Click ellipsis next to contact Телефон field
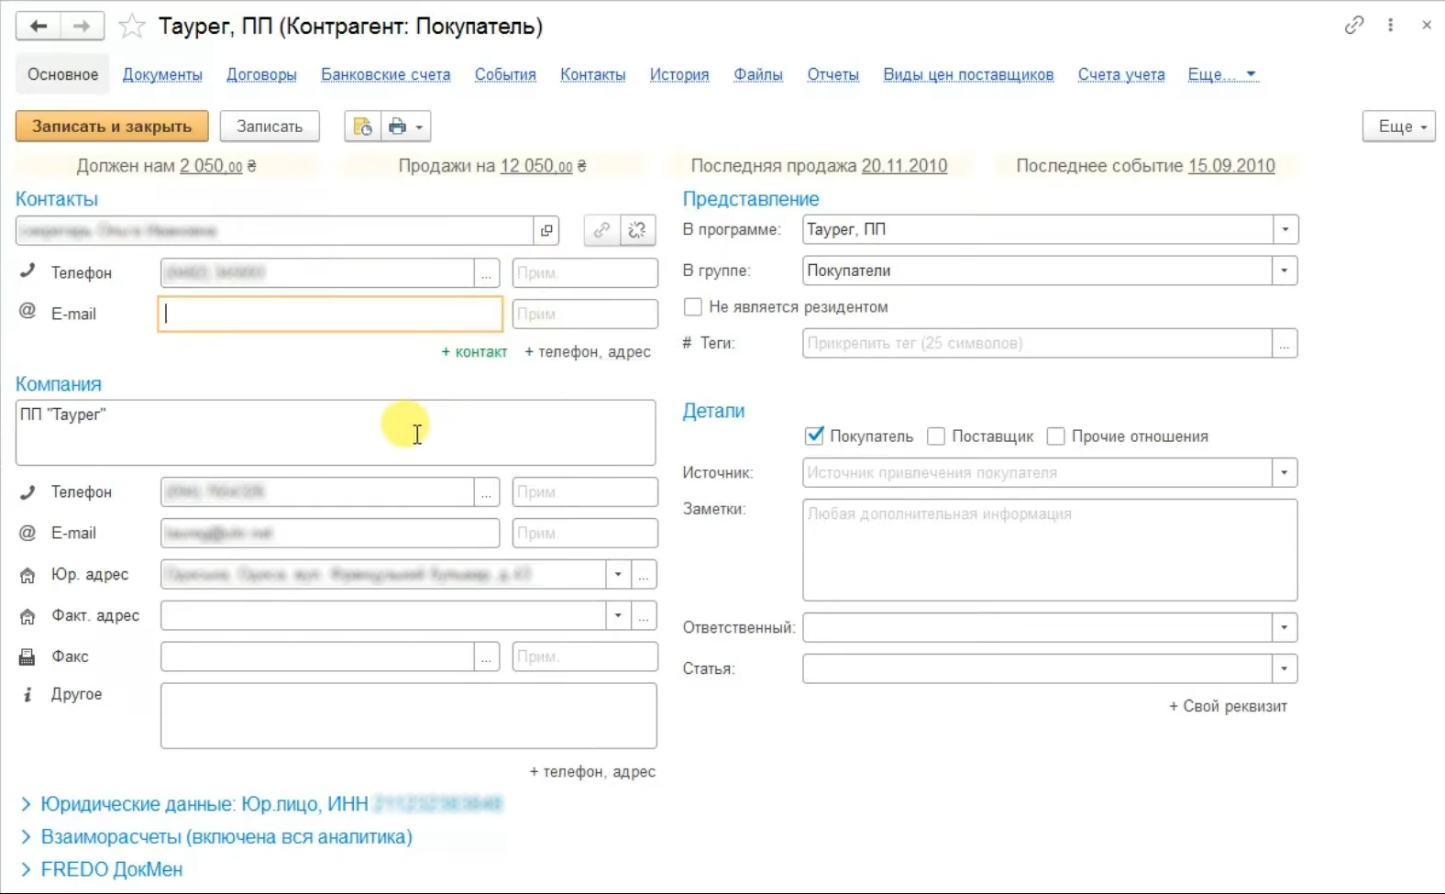The image size is (1445, 894). pyautogui.click(x=487, y=273)
